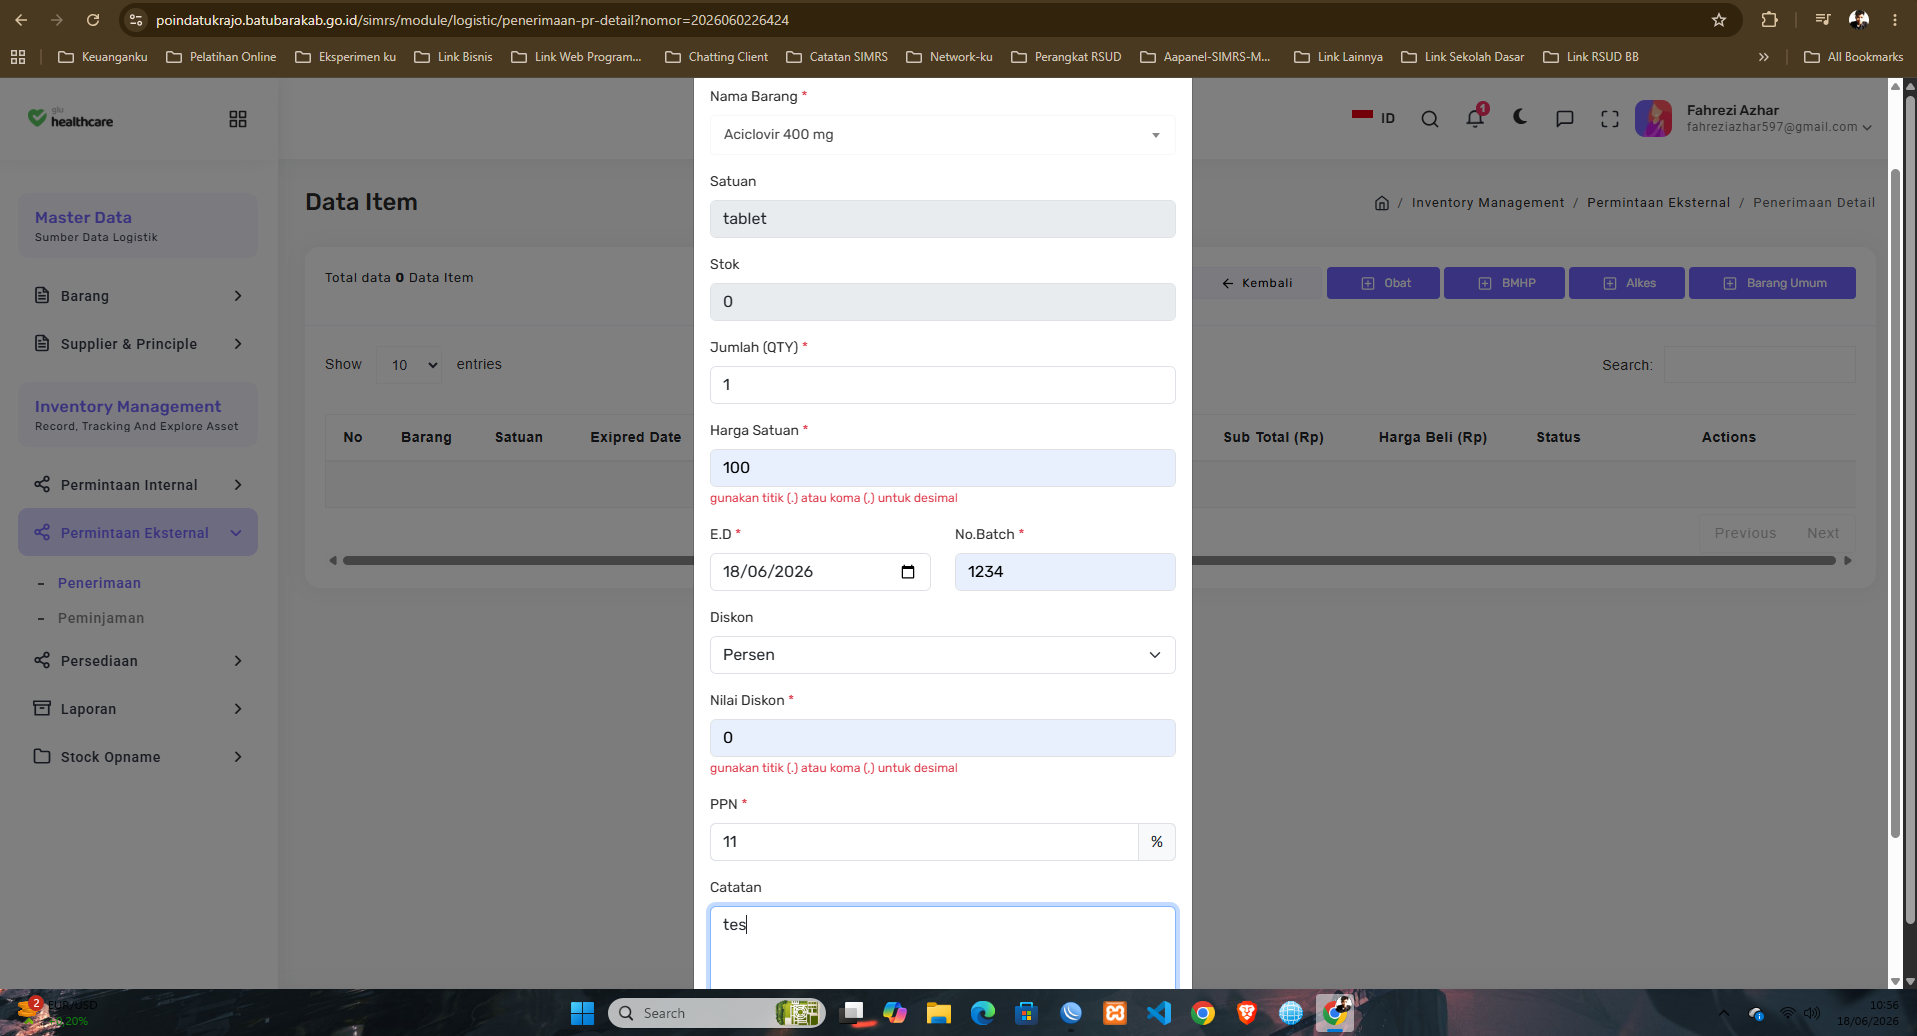
Task: Open the Peminjaman submenu item
Action: coord(101,618)
